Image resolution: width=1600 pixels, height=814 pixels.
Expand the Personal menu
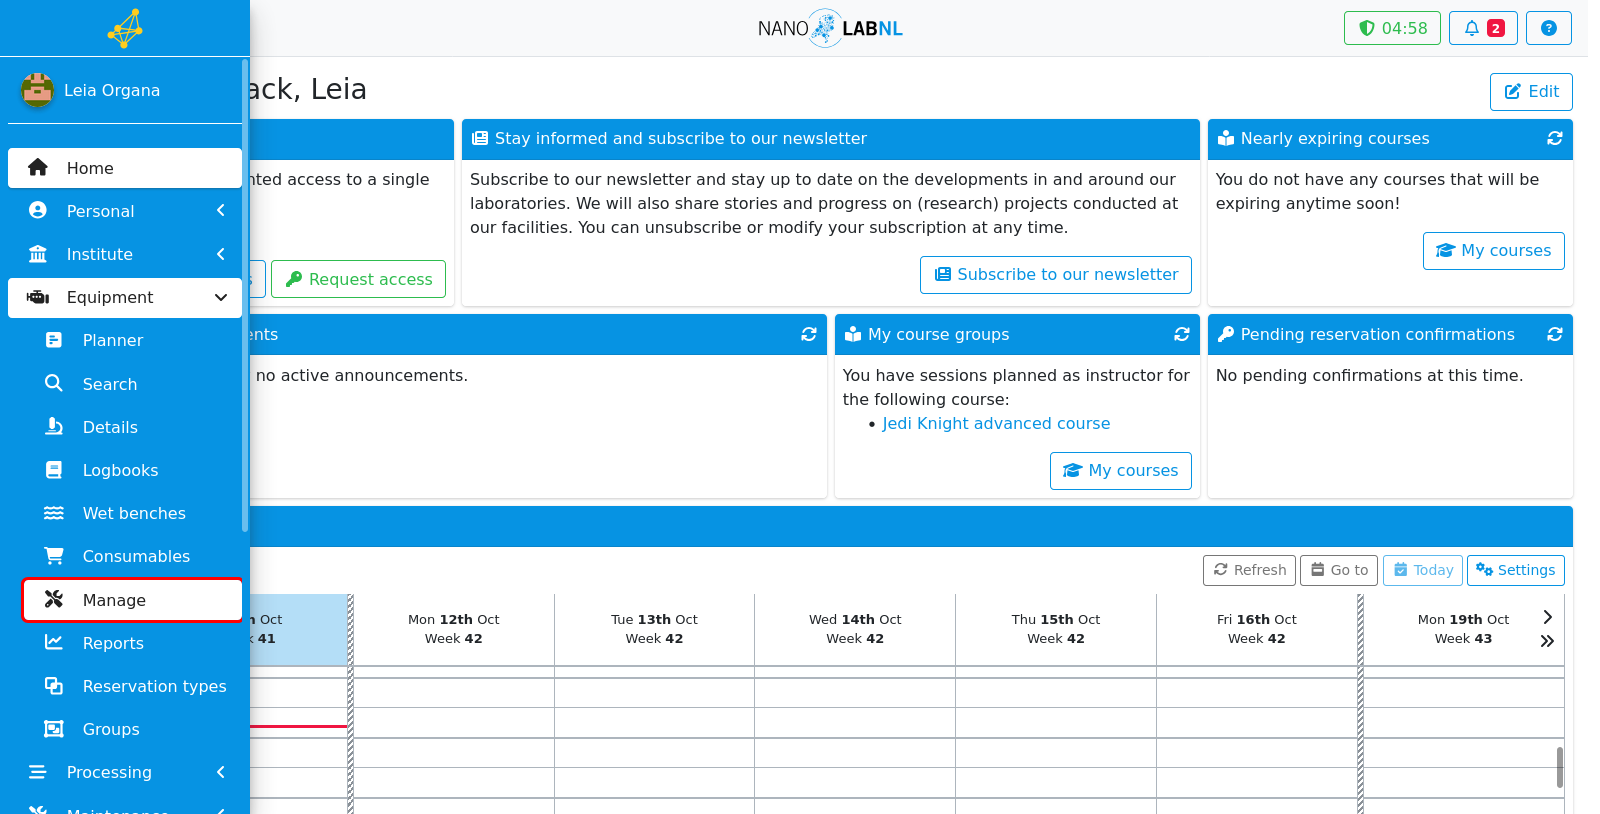pyautogui.click(x=125, y=211)
